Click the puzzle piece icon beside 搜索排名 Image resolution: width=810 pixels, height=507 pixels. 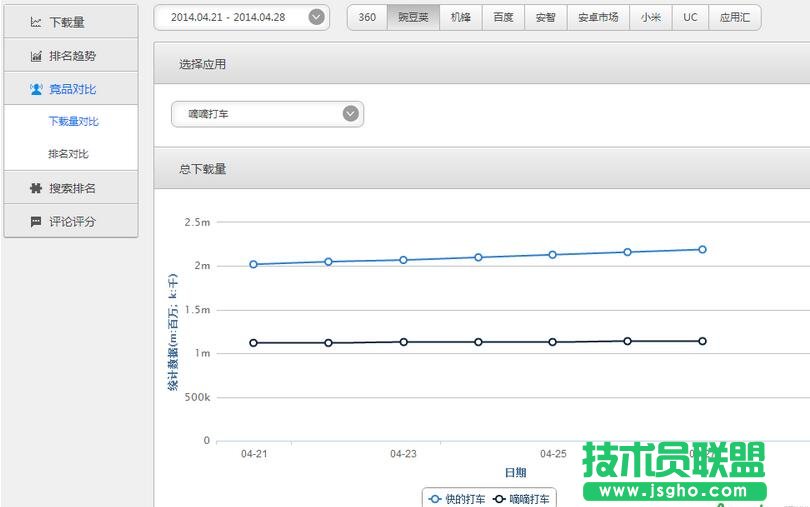[x=36, y=188]
